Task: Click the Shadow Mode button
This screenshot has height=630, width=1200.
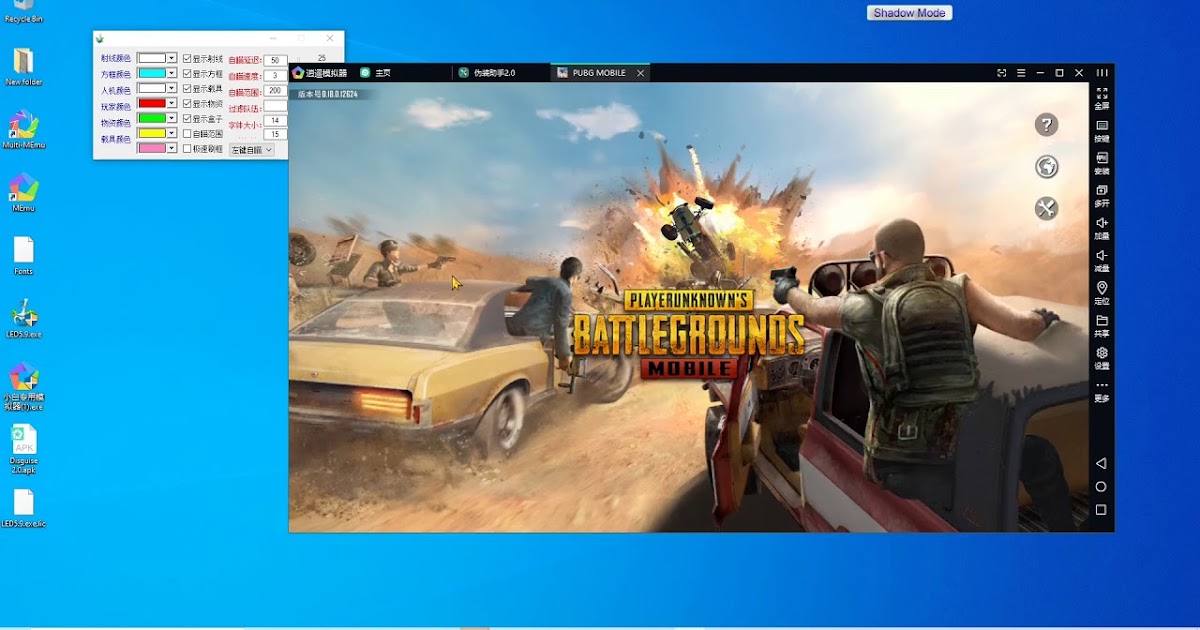Action: pos(909,13)
